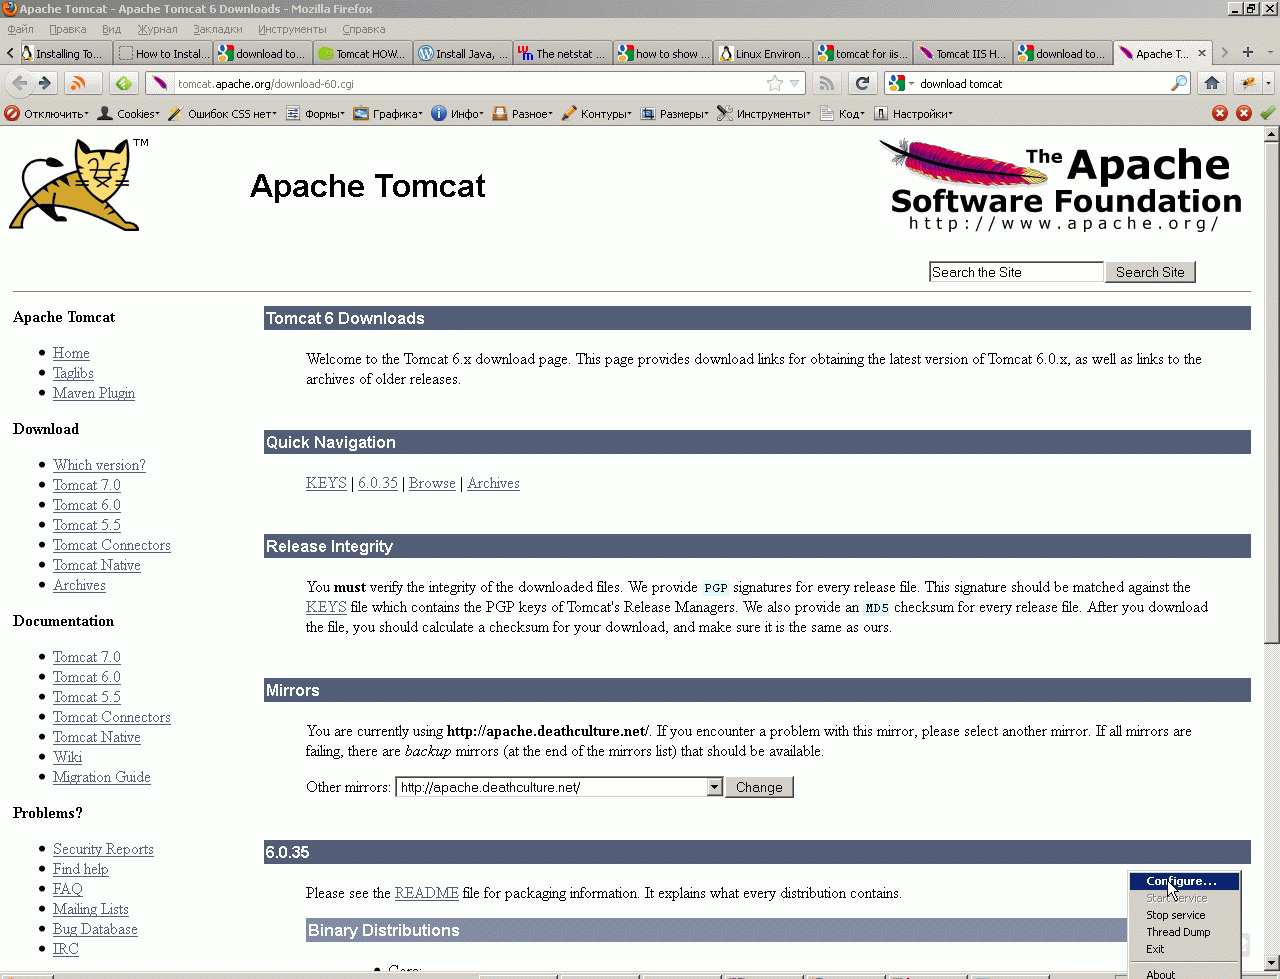
Task: Show address bar history dropdown arrow
Action: point(796,84)
